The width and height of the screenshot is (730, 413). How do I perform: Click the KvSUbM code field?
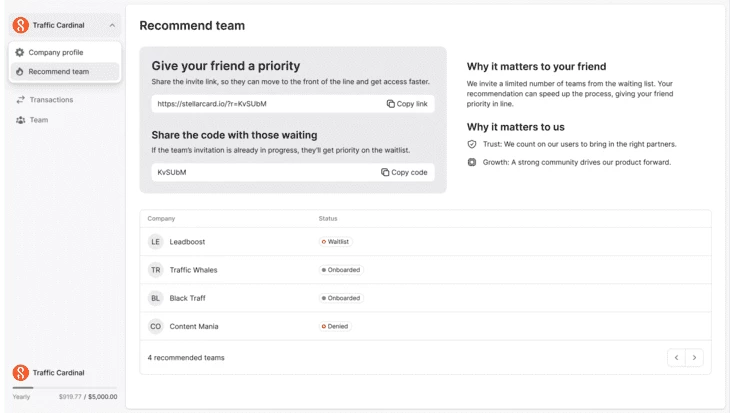pos(293,172)
